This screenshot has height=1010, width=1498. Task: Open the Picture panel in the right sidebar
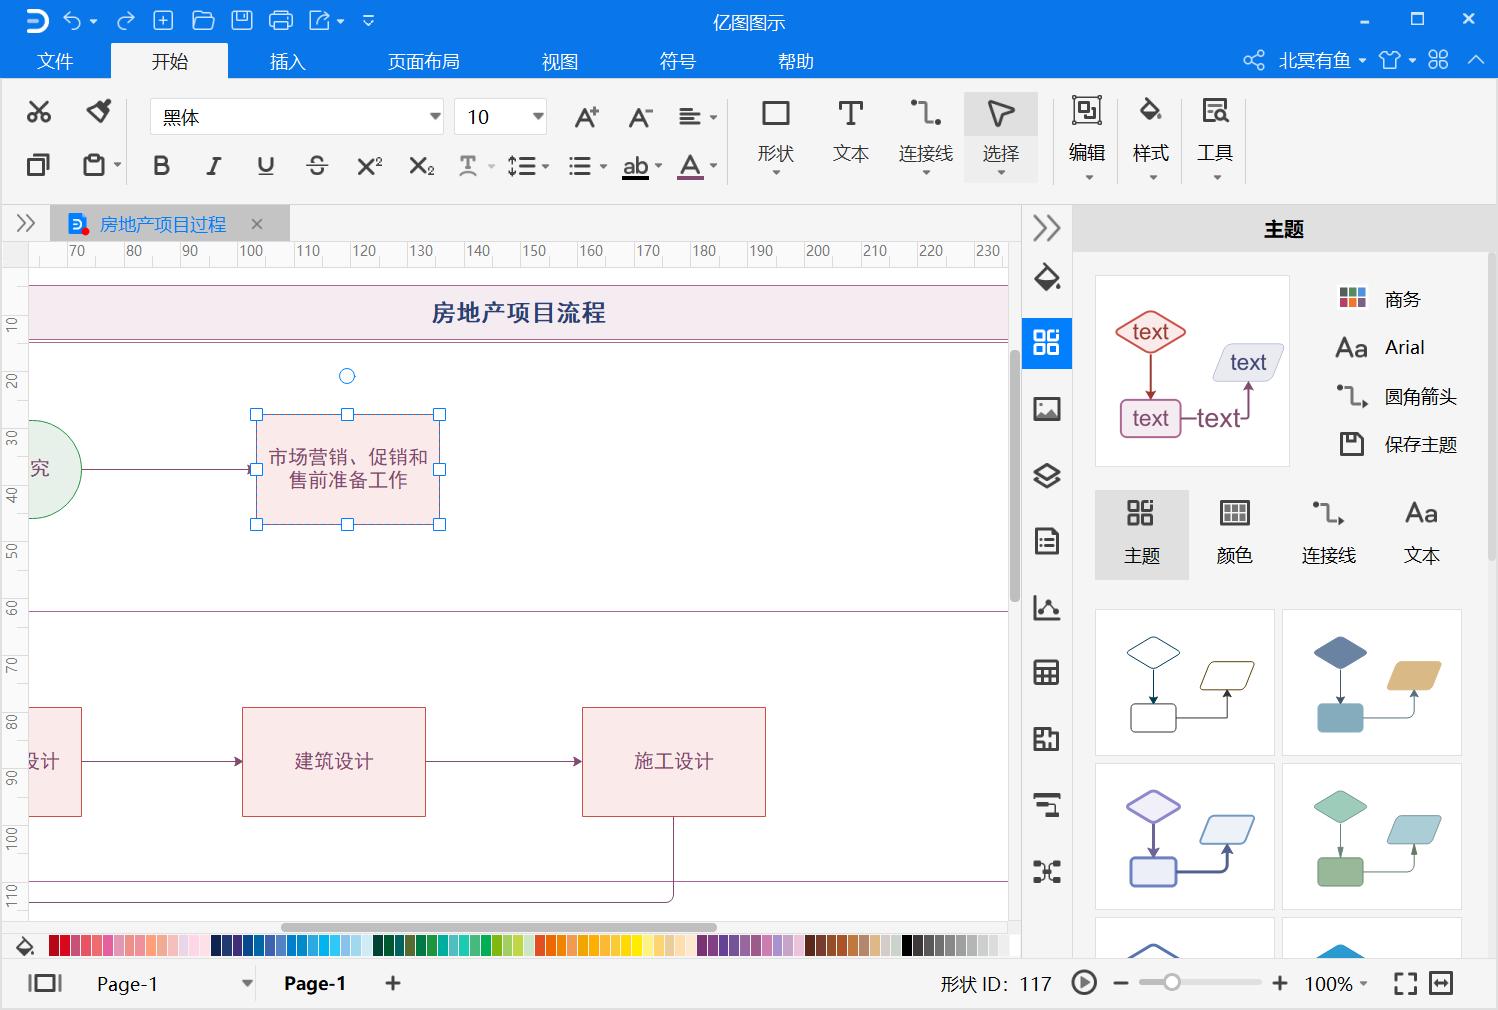pos(1046,409)
